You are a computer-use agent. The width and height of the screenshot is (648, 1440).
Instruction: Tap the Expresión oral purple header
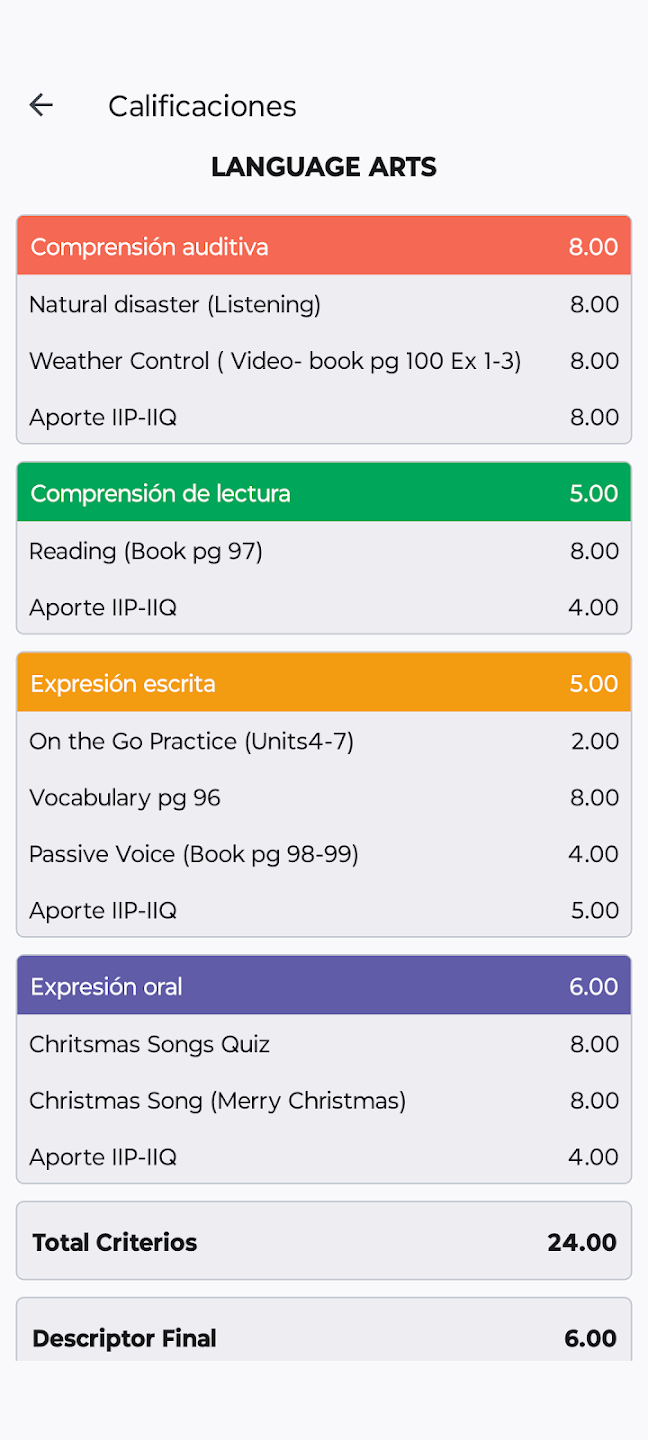click(x=324, y=986)
